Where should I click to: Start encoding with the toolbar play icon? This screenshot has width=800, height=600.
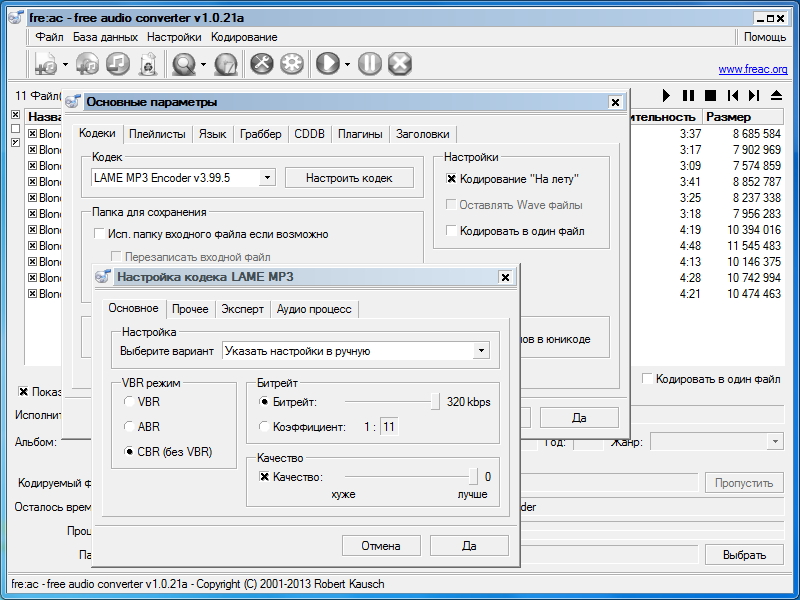coord(328,64)
